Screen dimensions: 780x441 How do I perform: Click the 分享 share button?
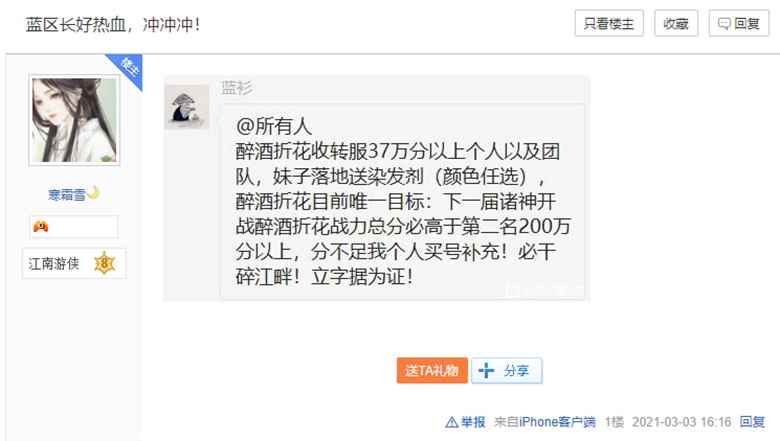point(506,370)
